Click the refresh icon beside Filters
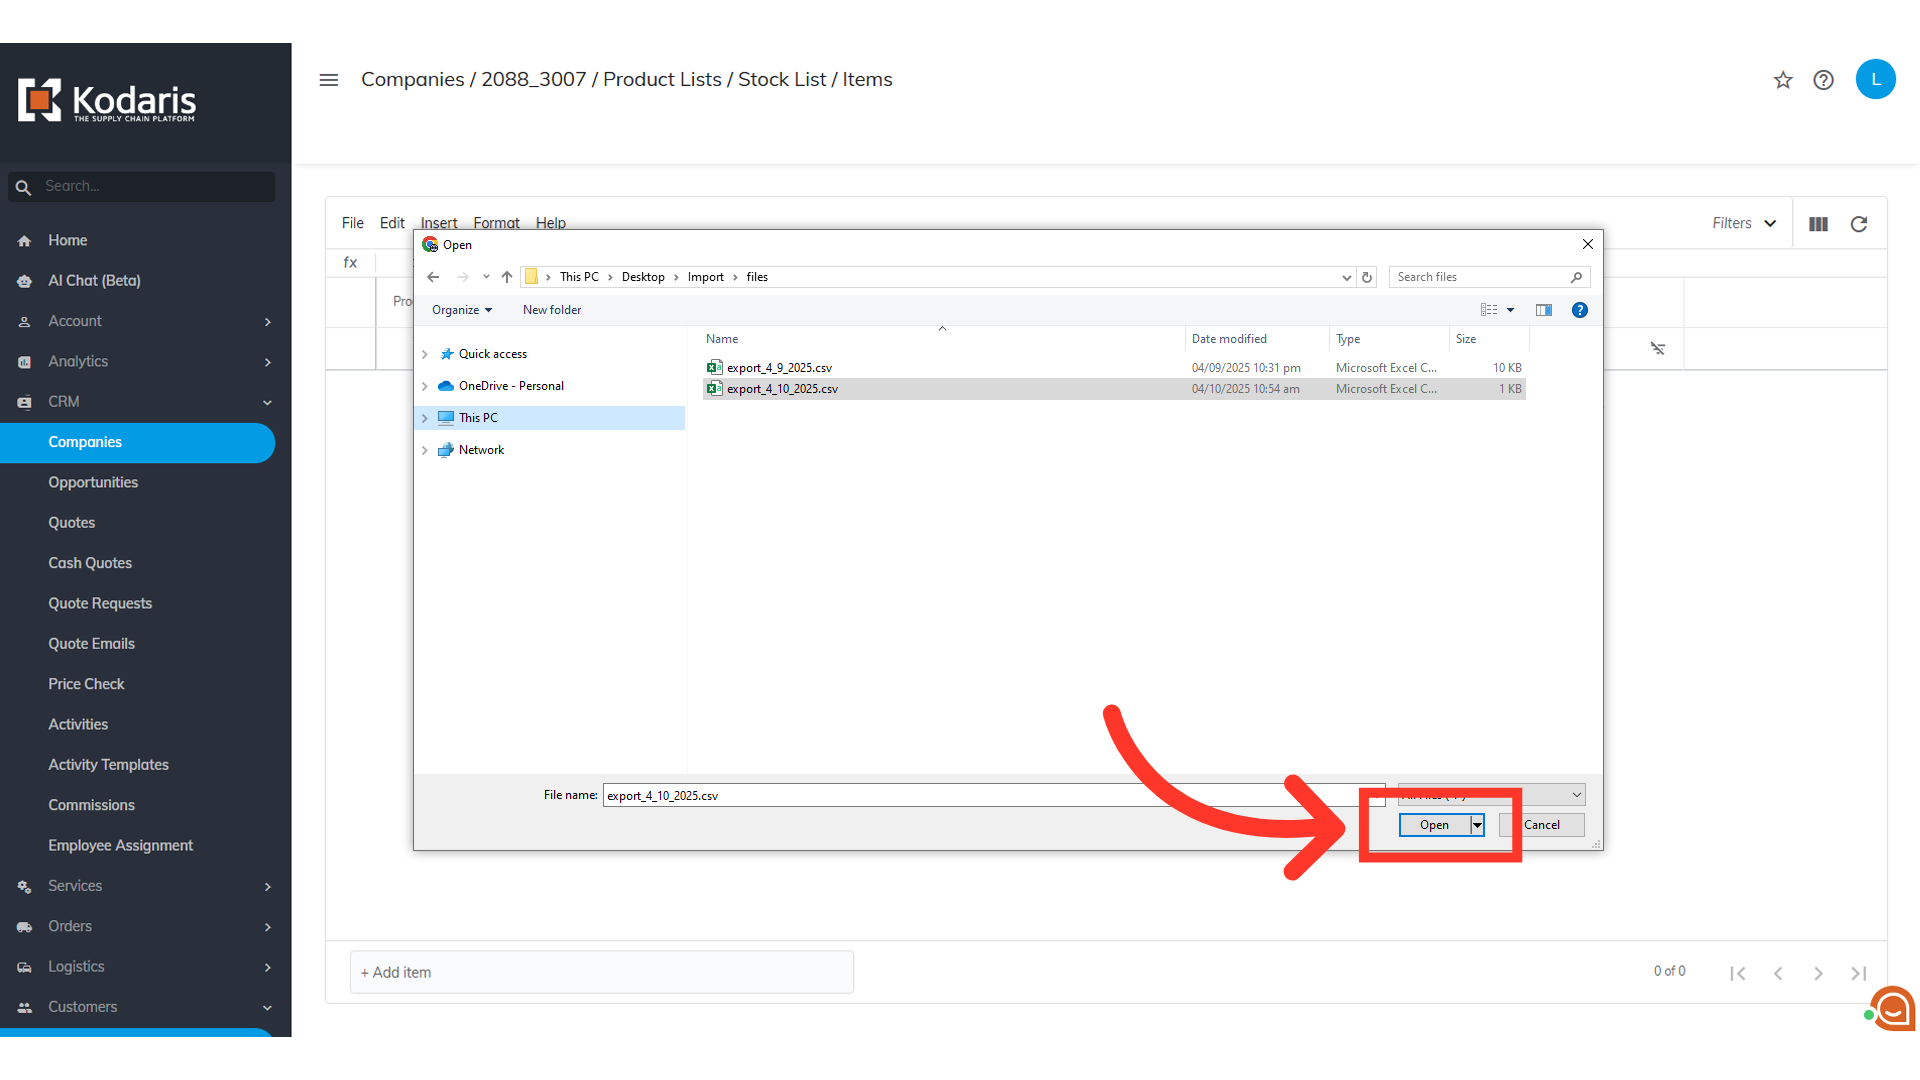This screenshot has height=1080, width=1920. (x=1859, y=224)
